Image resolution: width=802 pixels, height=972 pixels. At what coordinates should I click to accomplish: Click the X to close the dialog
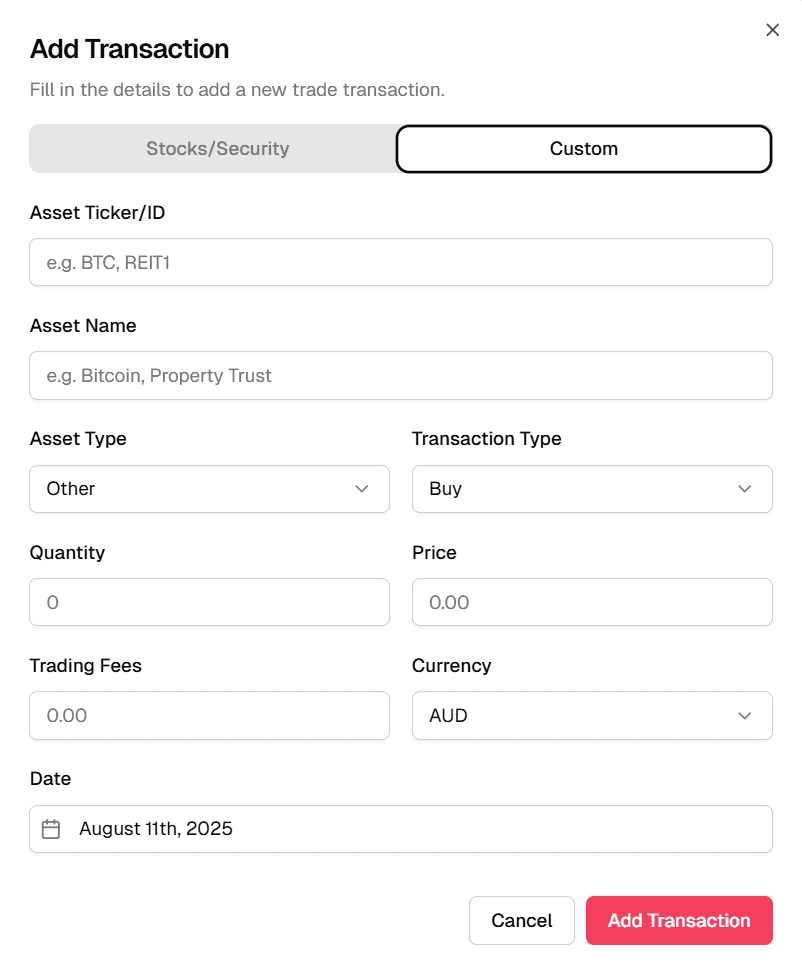tap(772, 30)
